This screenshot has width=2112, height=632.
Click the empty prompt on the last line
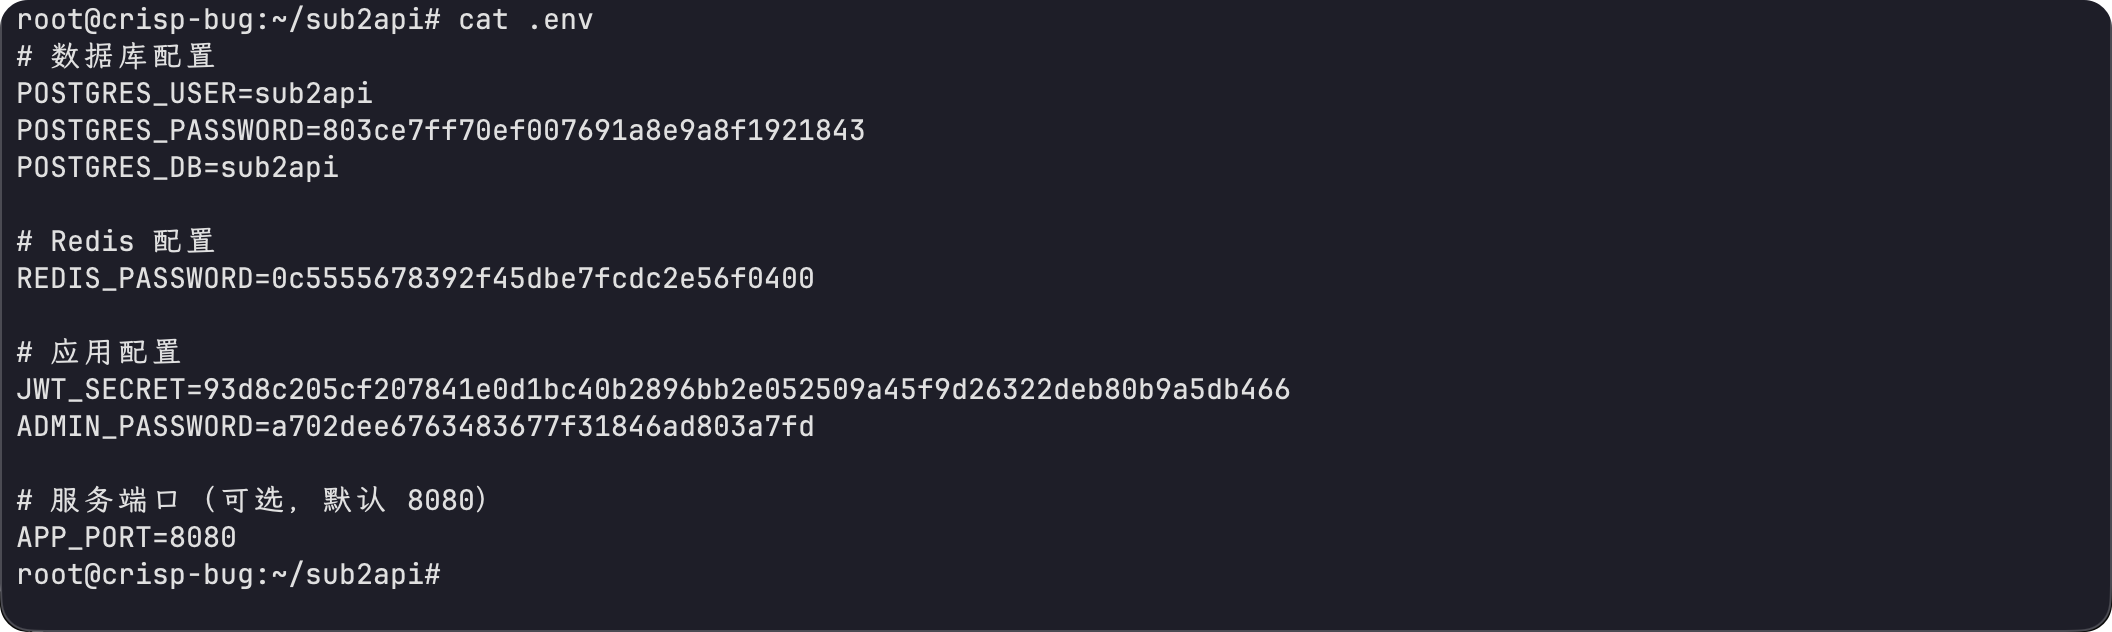(228, 575)
